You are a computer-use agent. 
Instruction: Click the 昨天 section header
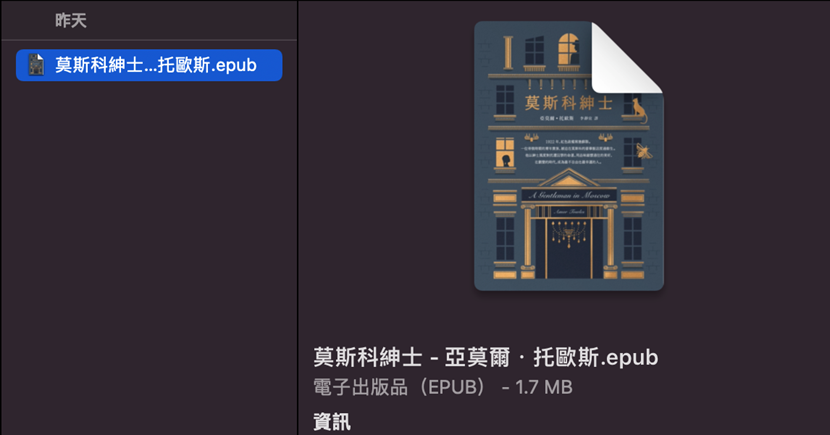tap(70, 21)
